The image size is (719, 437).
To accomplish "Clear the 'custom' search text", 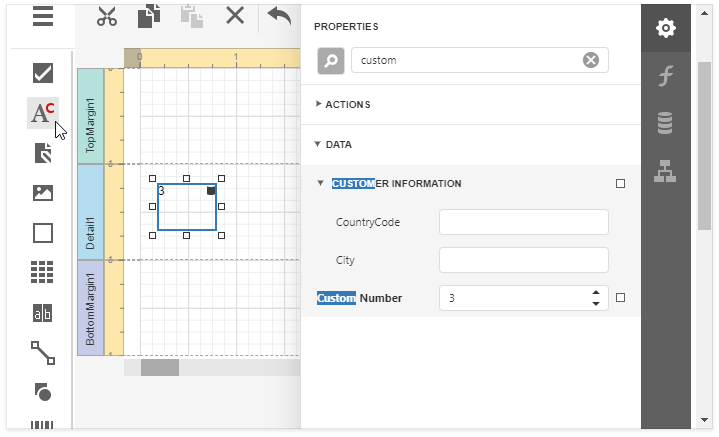I will pyautogui.click(x=591, y=60).
